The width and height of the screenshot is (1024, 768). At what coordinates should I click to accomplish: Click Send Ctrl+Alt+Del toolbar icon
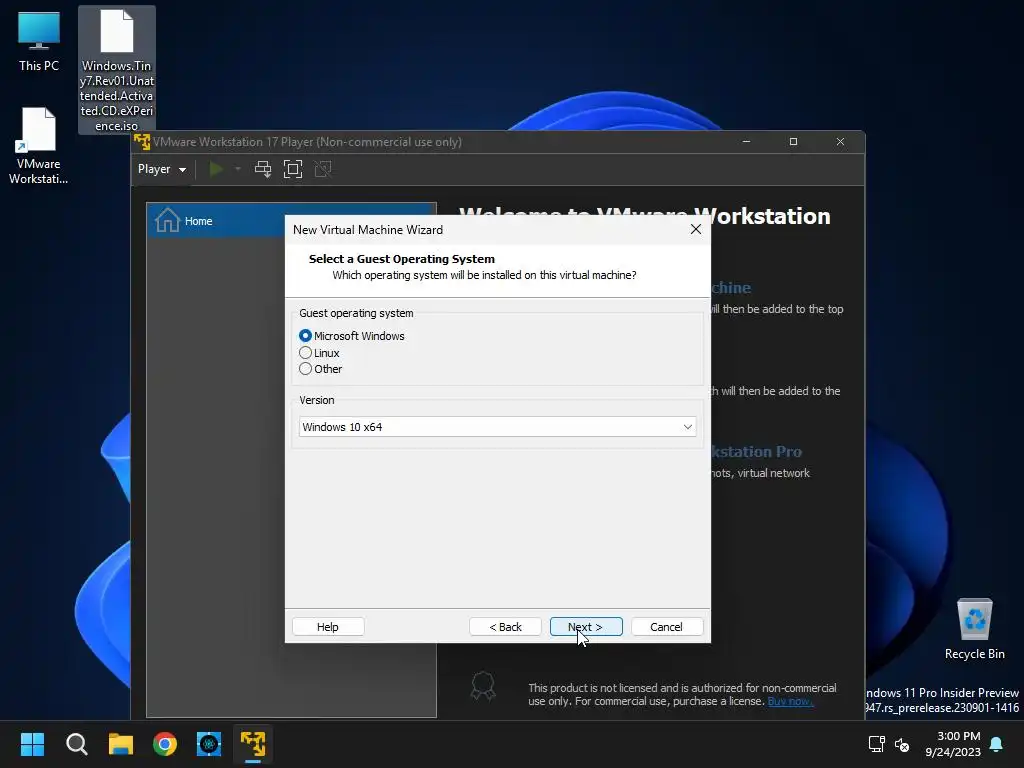tap(263, 169)
